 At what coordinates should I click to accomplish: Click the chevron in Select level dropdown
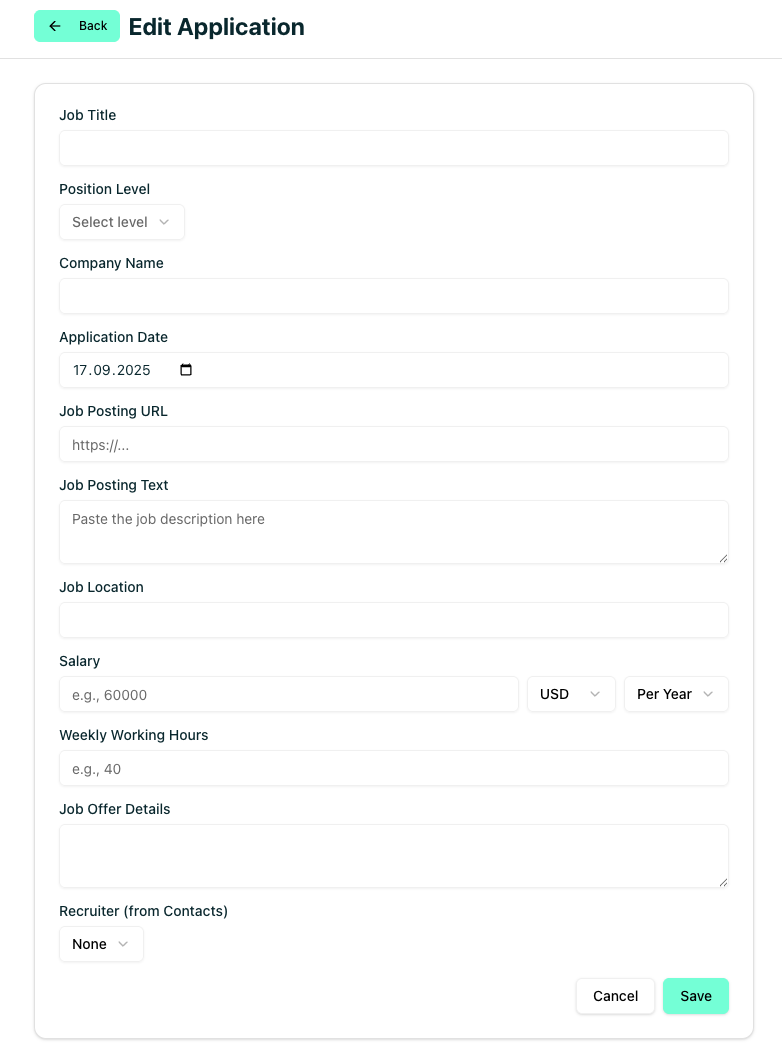[164, 222]
